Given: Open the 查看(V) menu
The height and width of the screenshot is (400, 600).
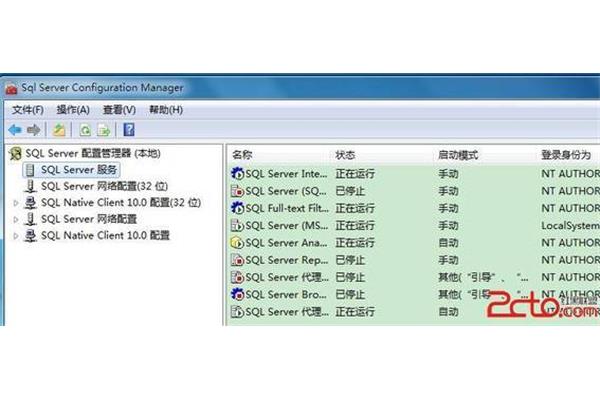Looking at the screenshot, I should pos(119,110).
